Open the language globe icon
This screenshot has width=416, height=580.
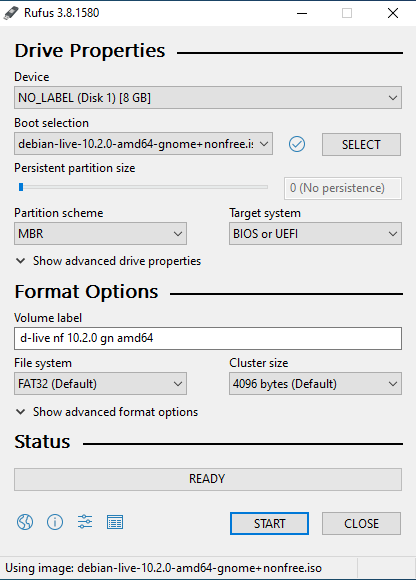pos(25,522)
